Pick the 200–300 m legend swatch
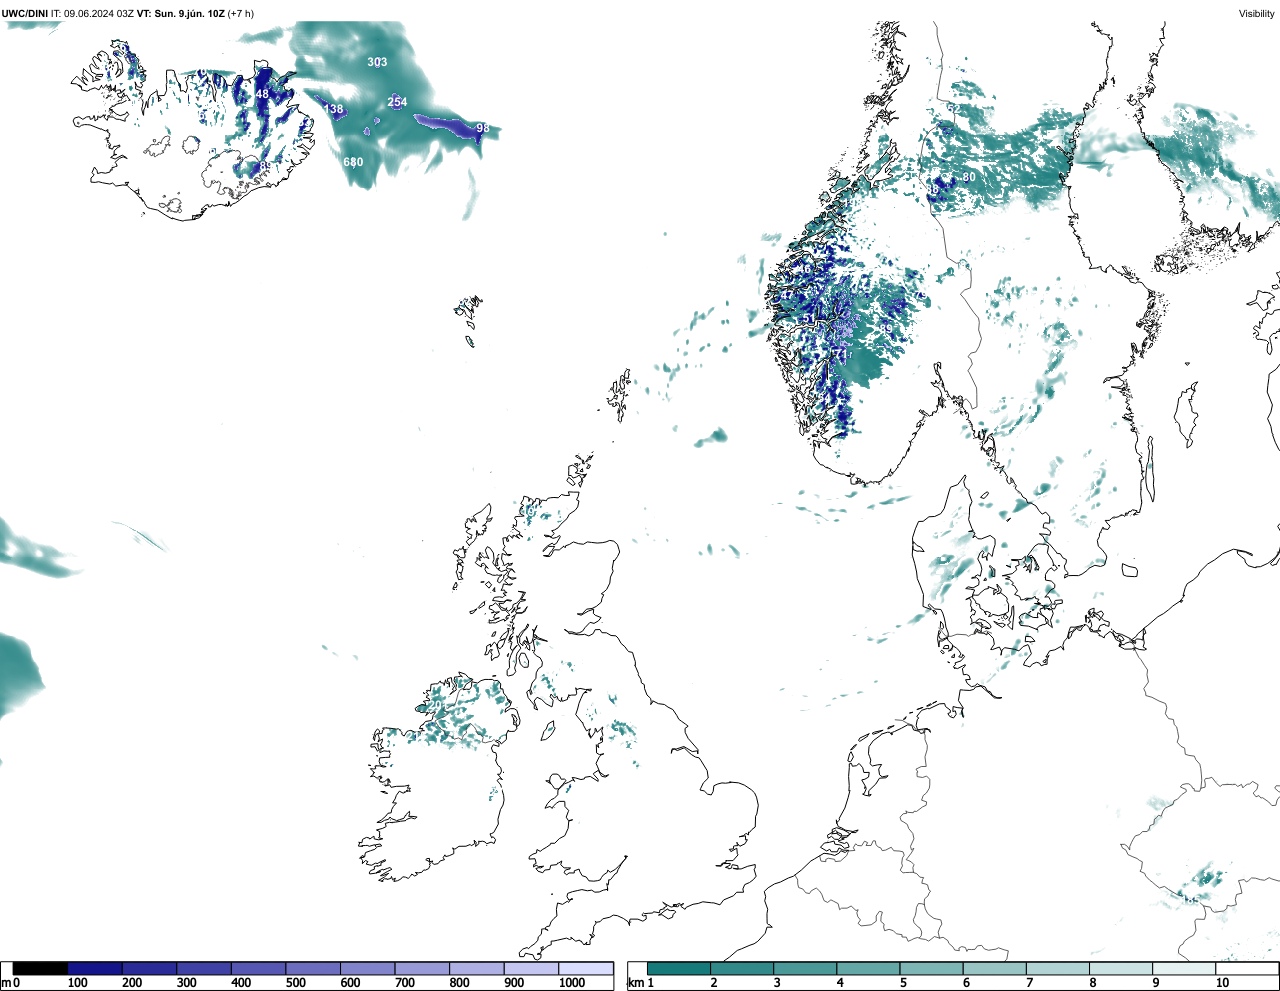This screenshot has width=1280, height=991. (x=149, y=969)
